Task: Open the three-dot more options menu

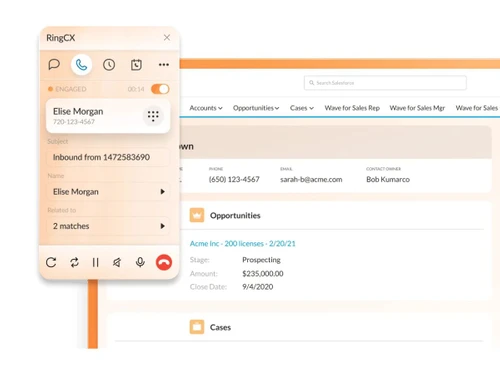Action: tap(164, 65)
